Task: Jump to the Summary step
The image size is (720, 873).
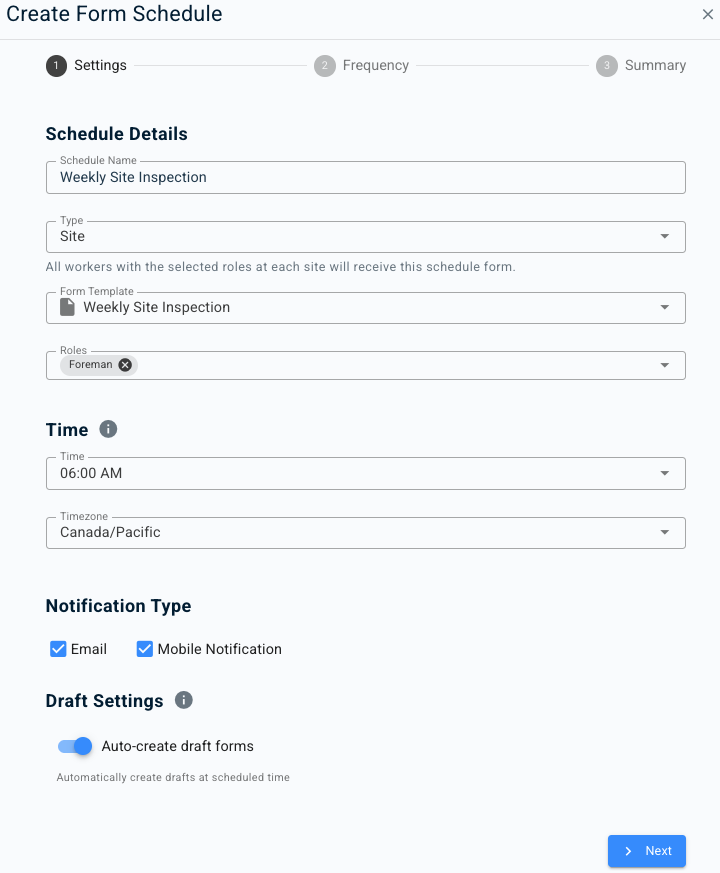Action: pyautogui.click(x=655, y=66)
